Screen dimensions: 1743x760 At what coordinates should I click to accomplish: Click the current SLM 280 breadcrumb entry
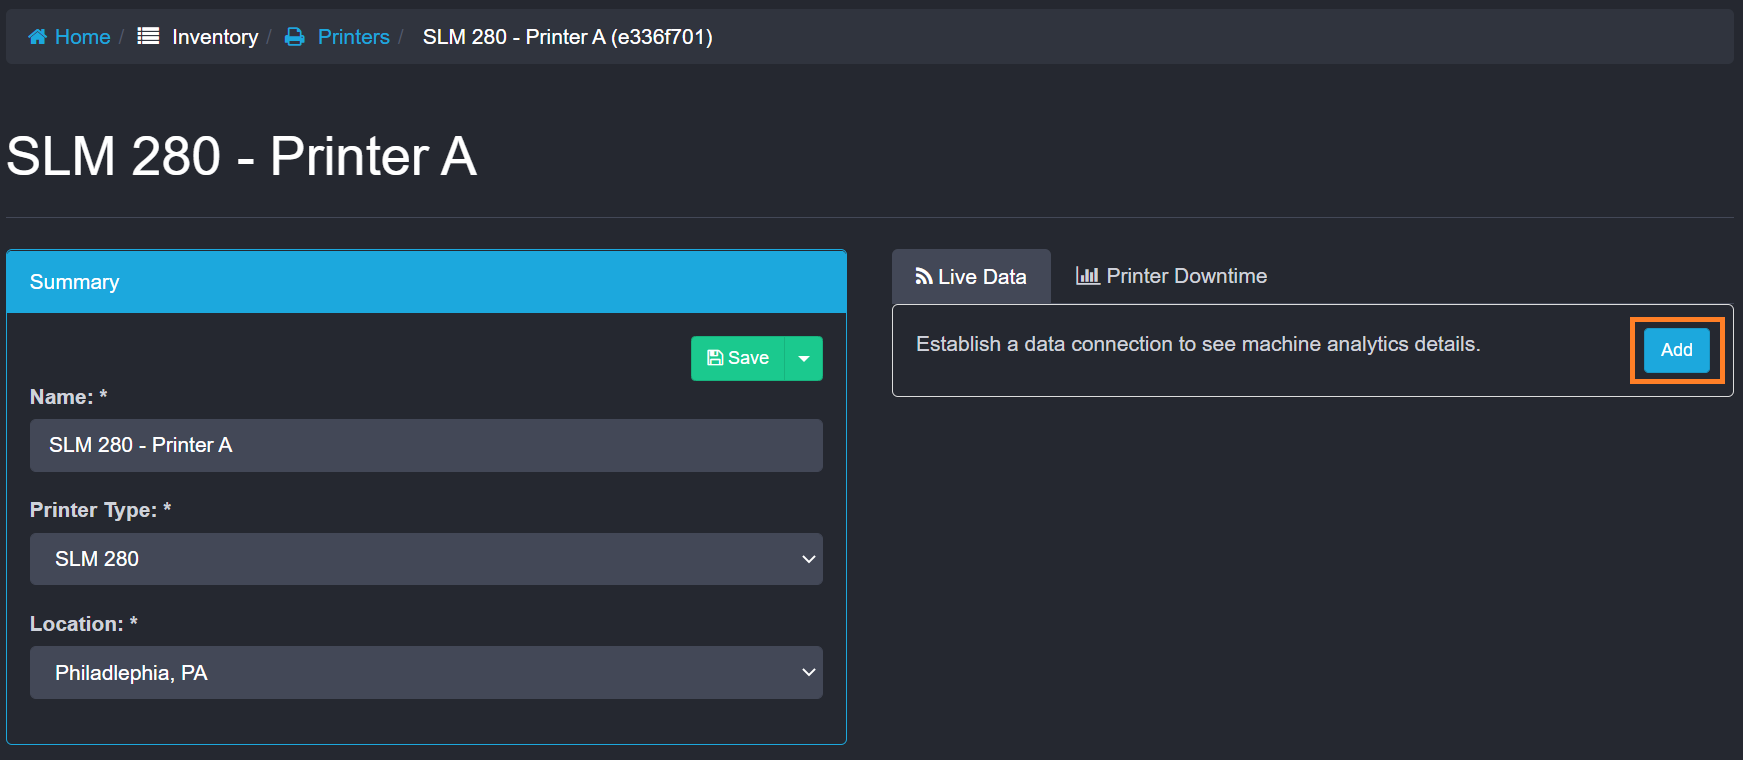click(567, 37)
